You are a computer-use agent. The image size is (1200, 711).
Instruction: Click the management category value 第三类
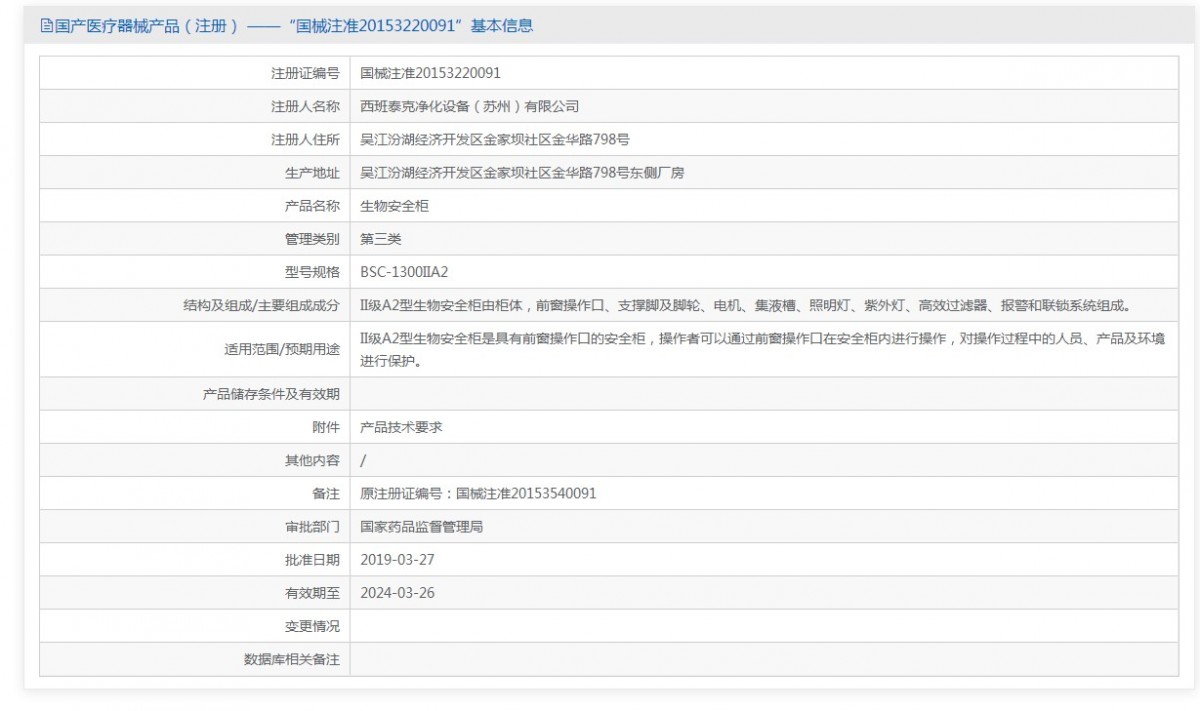coord(381,238)
